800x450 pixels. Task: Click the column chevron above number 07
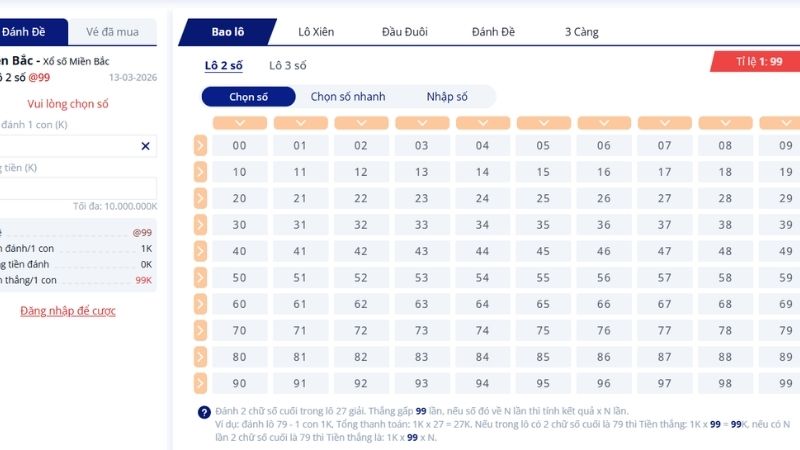click(665, 123)
